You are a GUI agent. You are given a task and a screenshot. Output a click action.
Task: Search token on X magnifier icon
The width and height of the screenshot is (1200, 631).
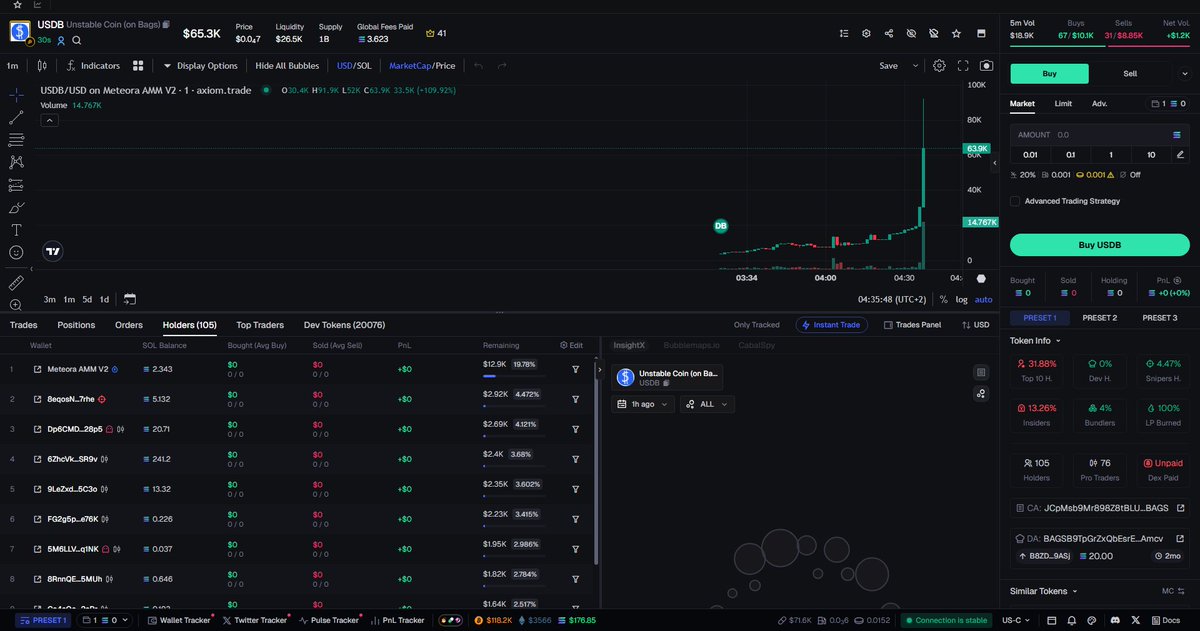(x=76, y=41)
